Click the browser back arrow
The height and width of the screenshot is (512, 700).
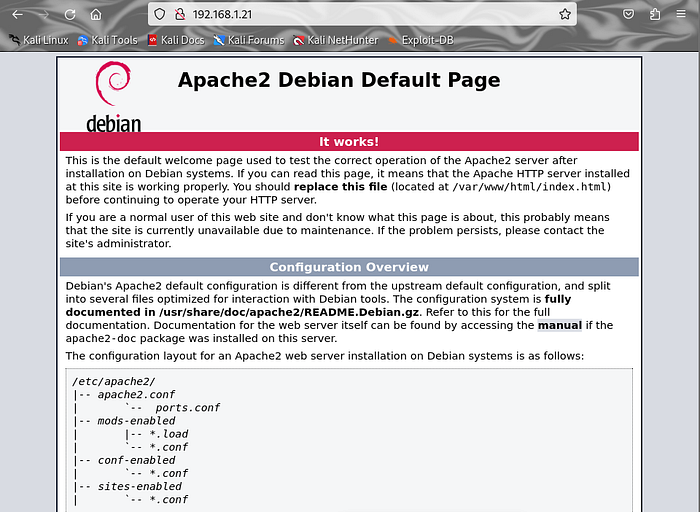coord(17,15)
